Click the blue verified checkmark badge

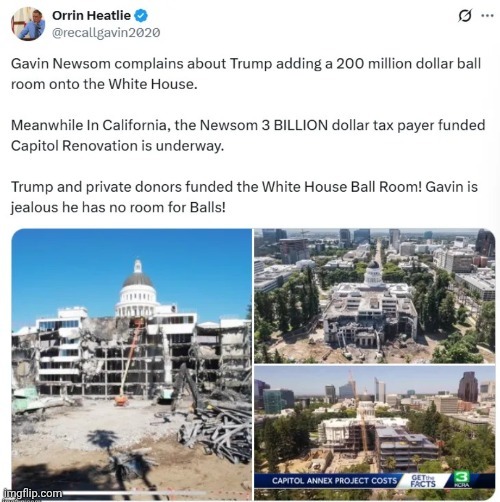coord(141,16)
